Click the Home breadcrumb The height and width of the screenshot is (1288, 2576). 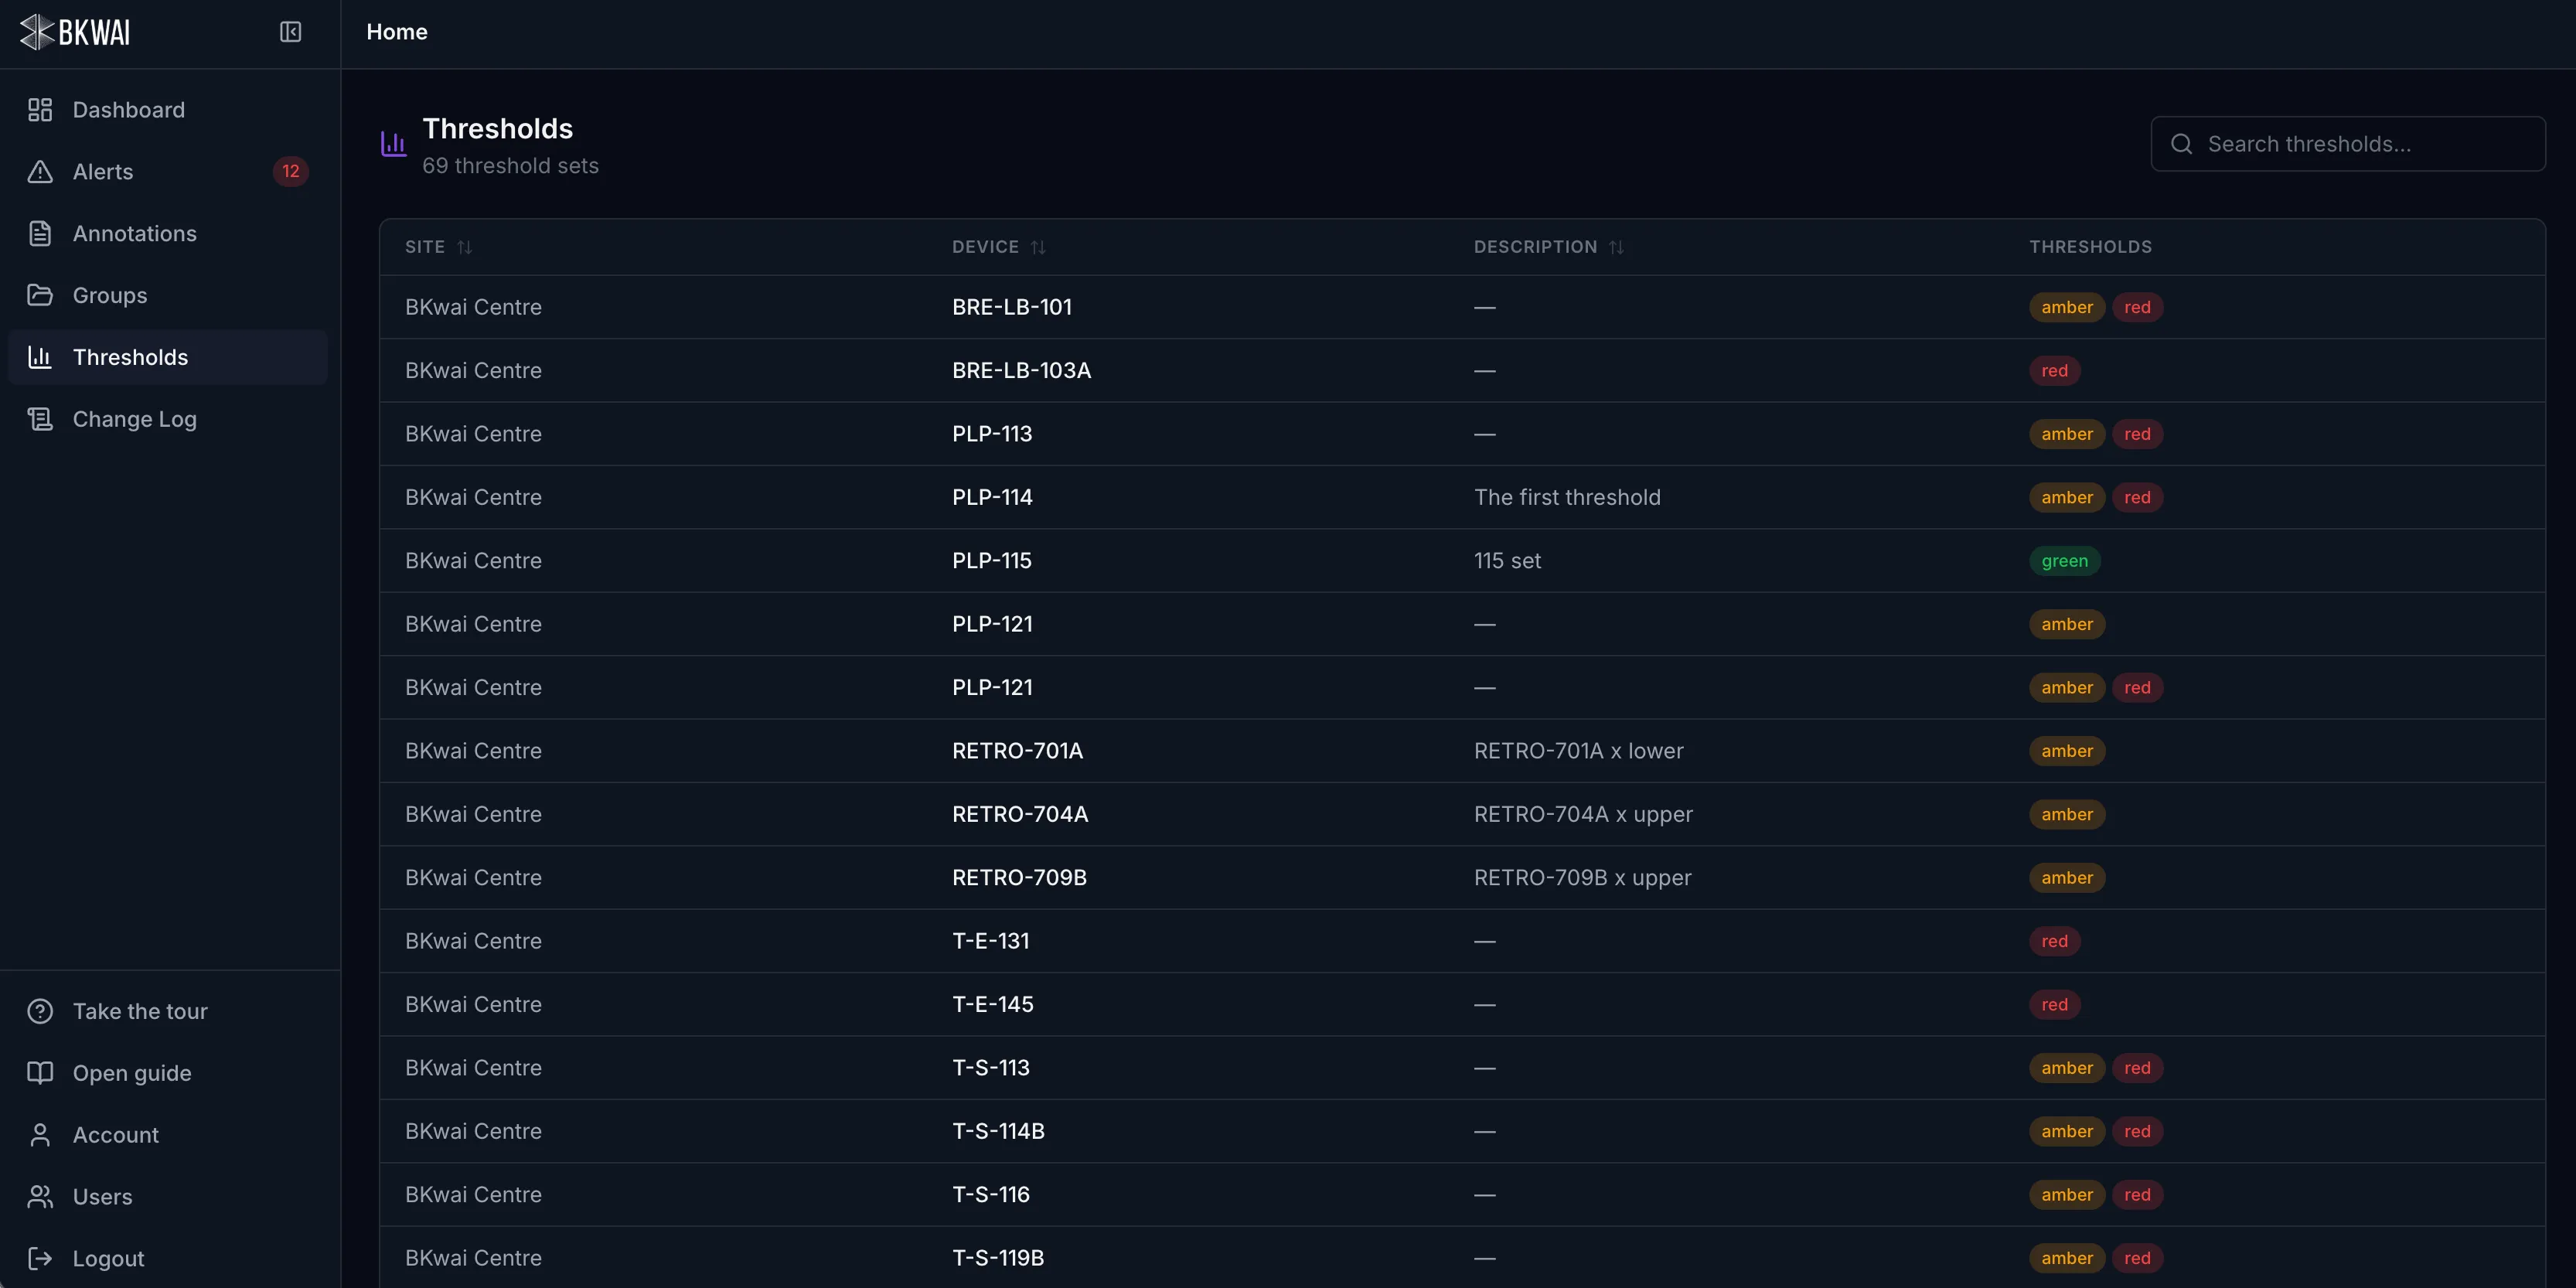tap(397, 32)
